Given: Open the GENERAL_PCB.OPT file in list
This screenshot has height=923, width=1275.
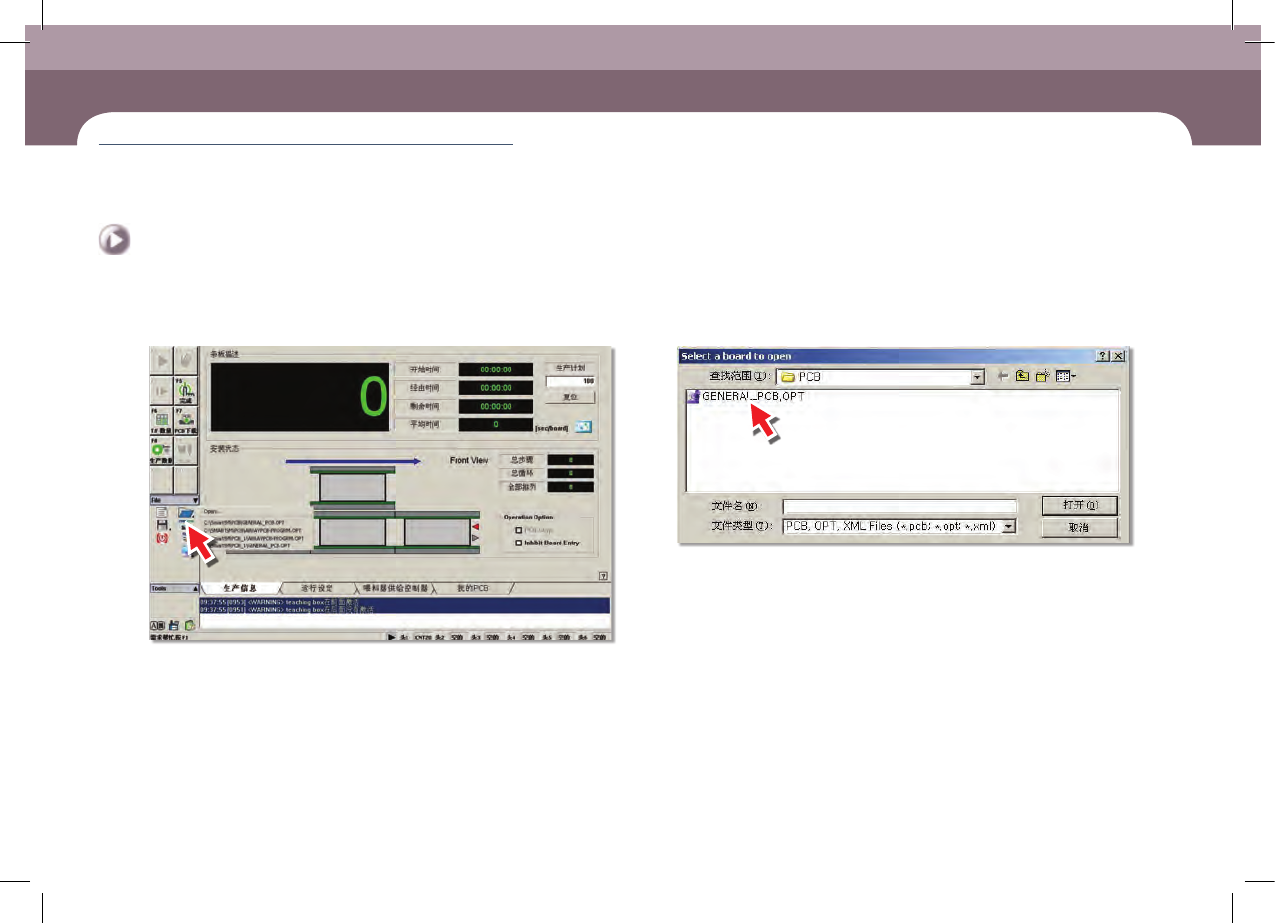Looking at the screenshot, I should pyautogui.click(x=745, y=397).
